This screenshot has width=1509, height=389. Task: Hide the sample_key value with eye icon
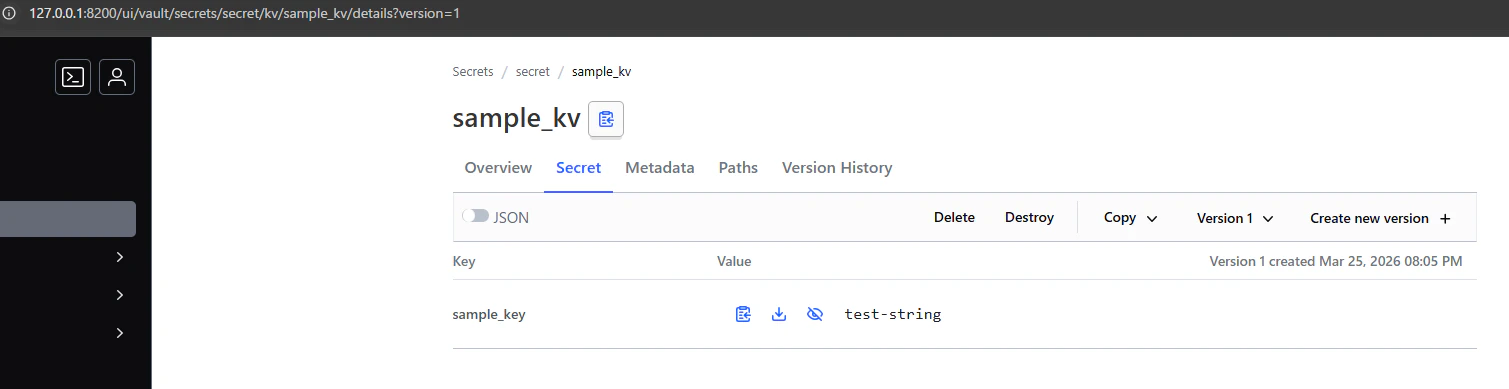coord(815,314)
